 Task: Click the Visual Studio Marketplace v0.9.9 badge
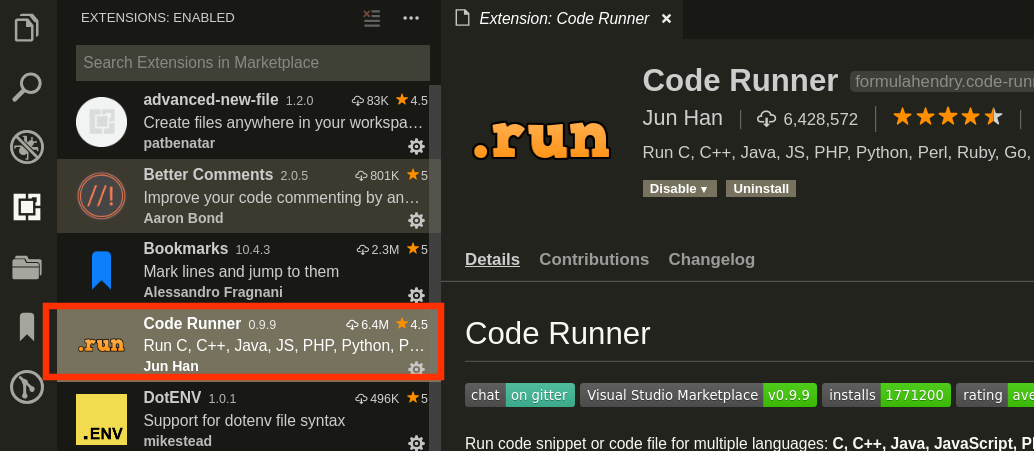(x=698, y=395)
